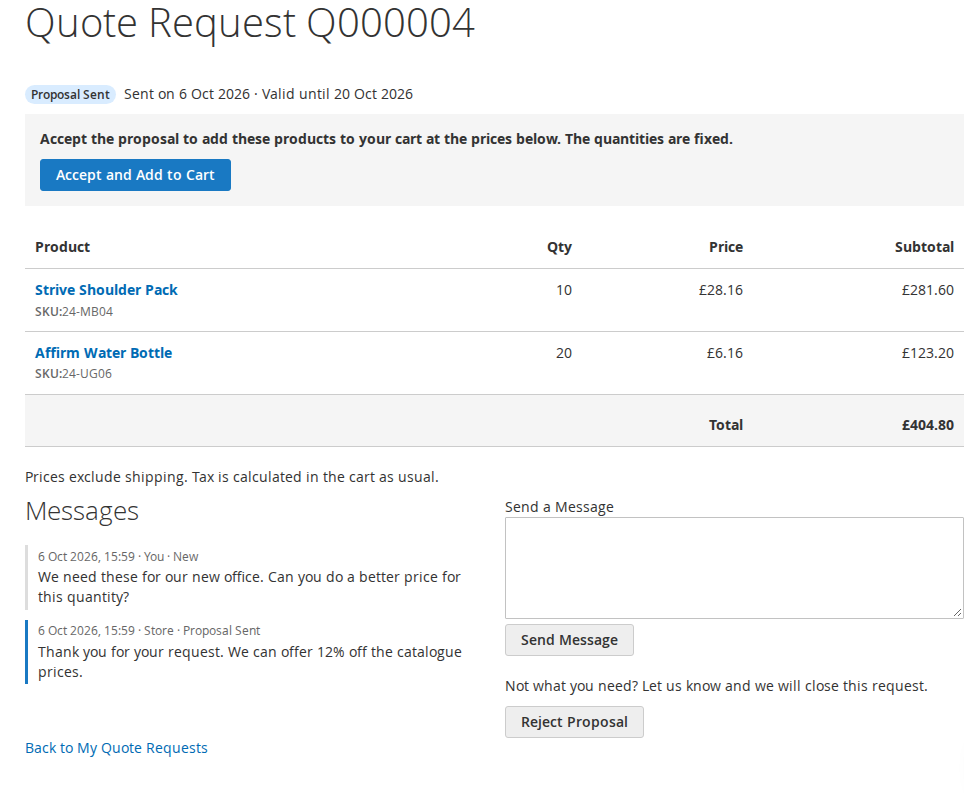Viewport: 964px width, 808px height.
Task: Click the Subtotal column header
Action: coord(924,247)
